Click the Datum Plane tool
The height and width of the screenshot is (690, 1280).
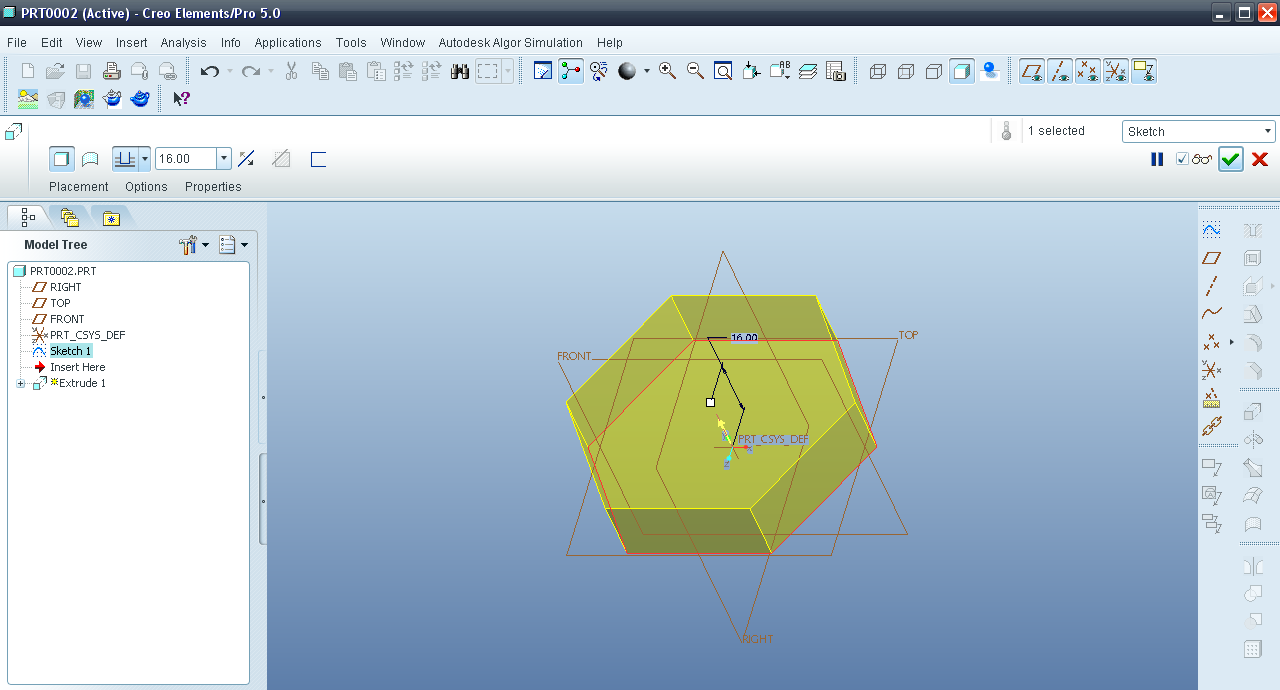coord(1211,258)
